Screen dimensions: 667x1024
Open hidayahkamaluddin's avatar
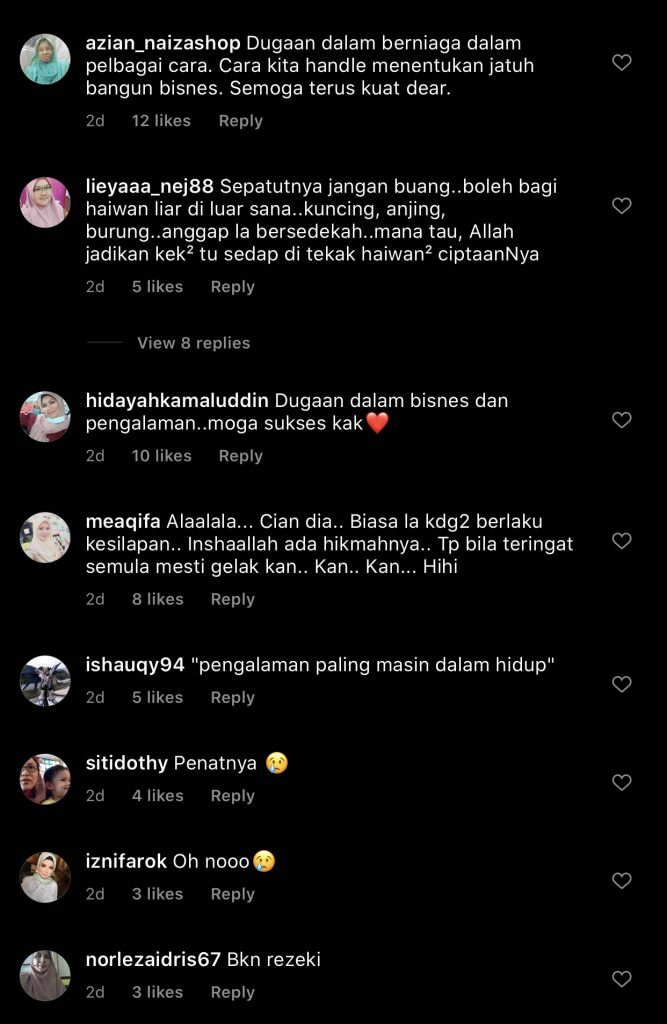click(x=45, y=417)
